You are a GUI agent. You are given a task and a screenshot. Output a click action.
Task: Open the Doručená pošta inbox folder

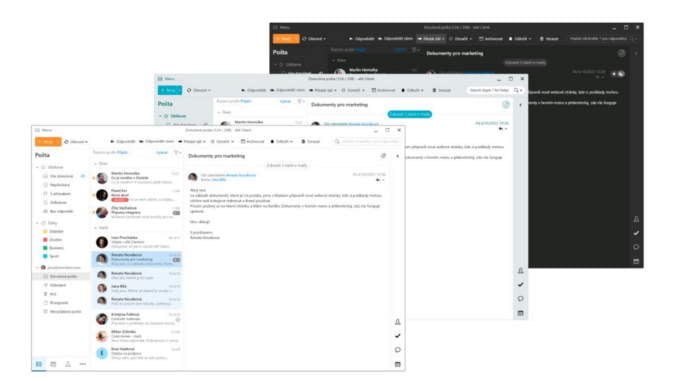point(61,276)
